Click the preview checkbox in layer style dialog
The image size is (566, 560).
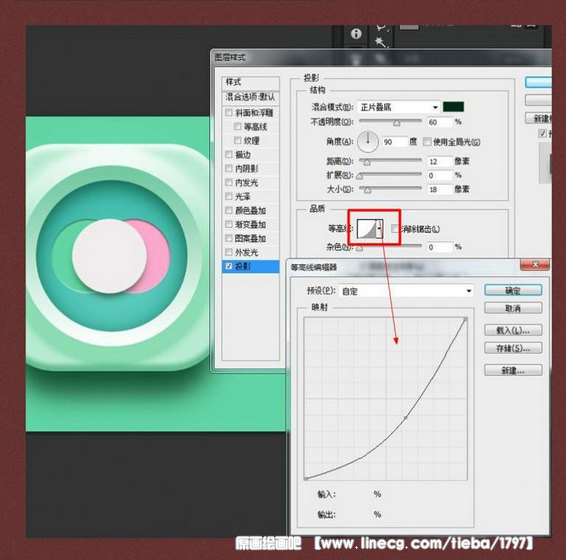[x=542, y=133]
